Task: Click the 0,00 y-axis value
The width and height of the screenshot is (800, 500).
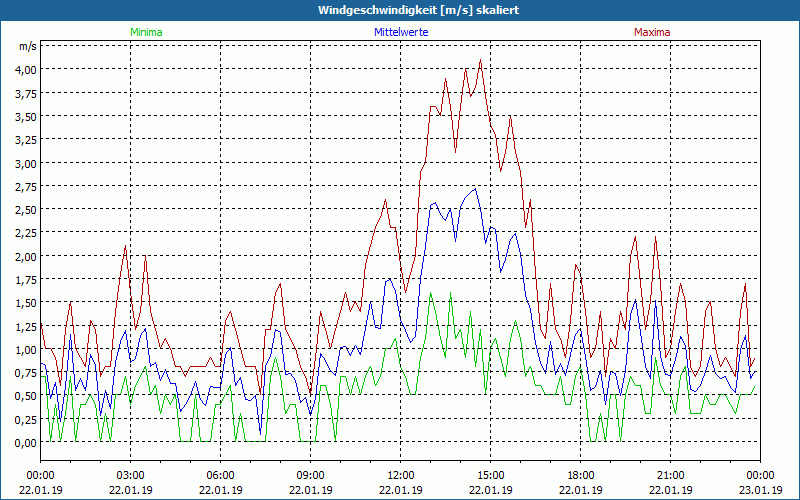Action: pyautogui.click(x=26, y=443)
